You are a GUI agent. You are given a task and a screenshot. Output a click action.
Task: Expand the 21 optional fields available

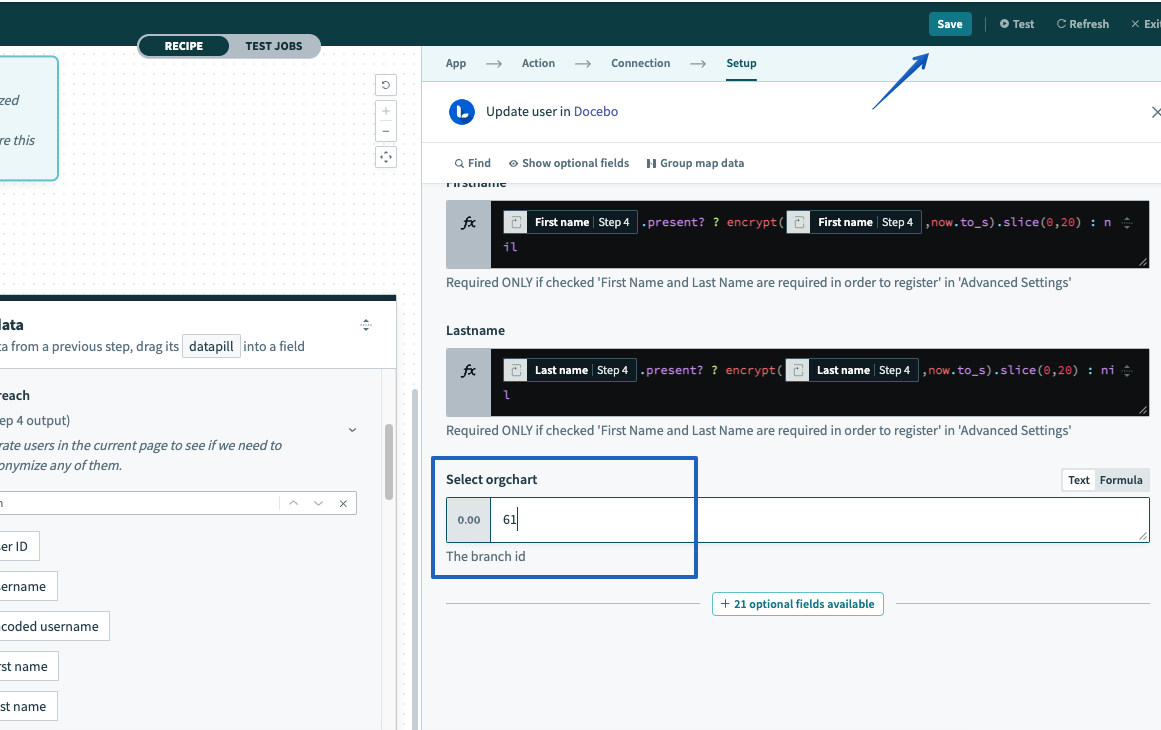(797, 603)
